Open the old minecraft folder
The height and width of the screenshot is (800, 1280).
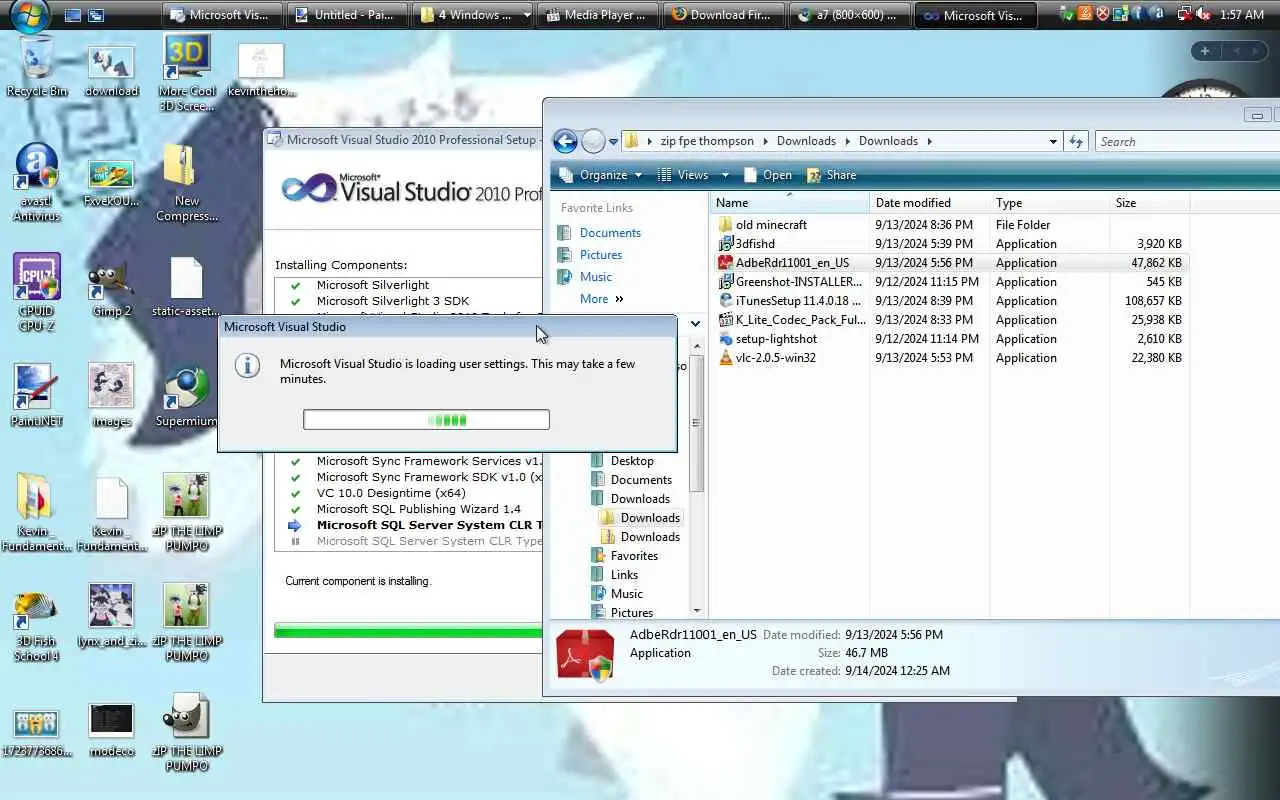[x=762, y=225]
